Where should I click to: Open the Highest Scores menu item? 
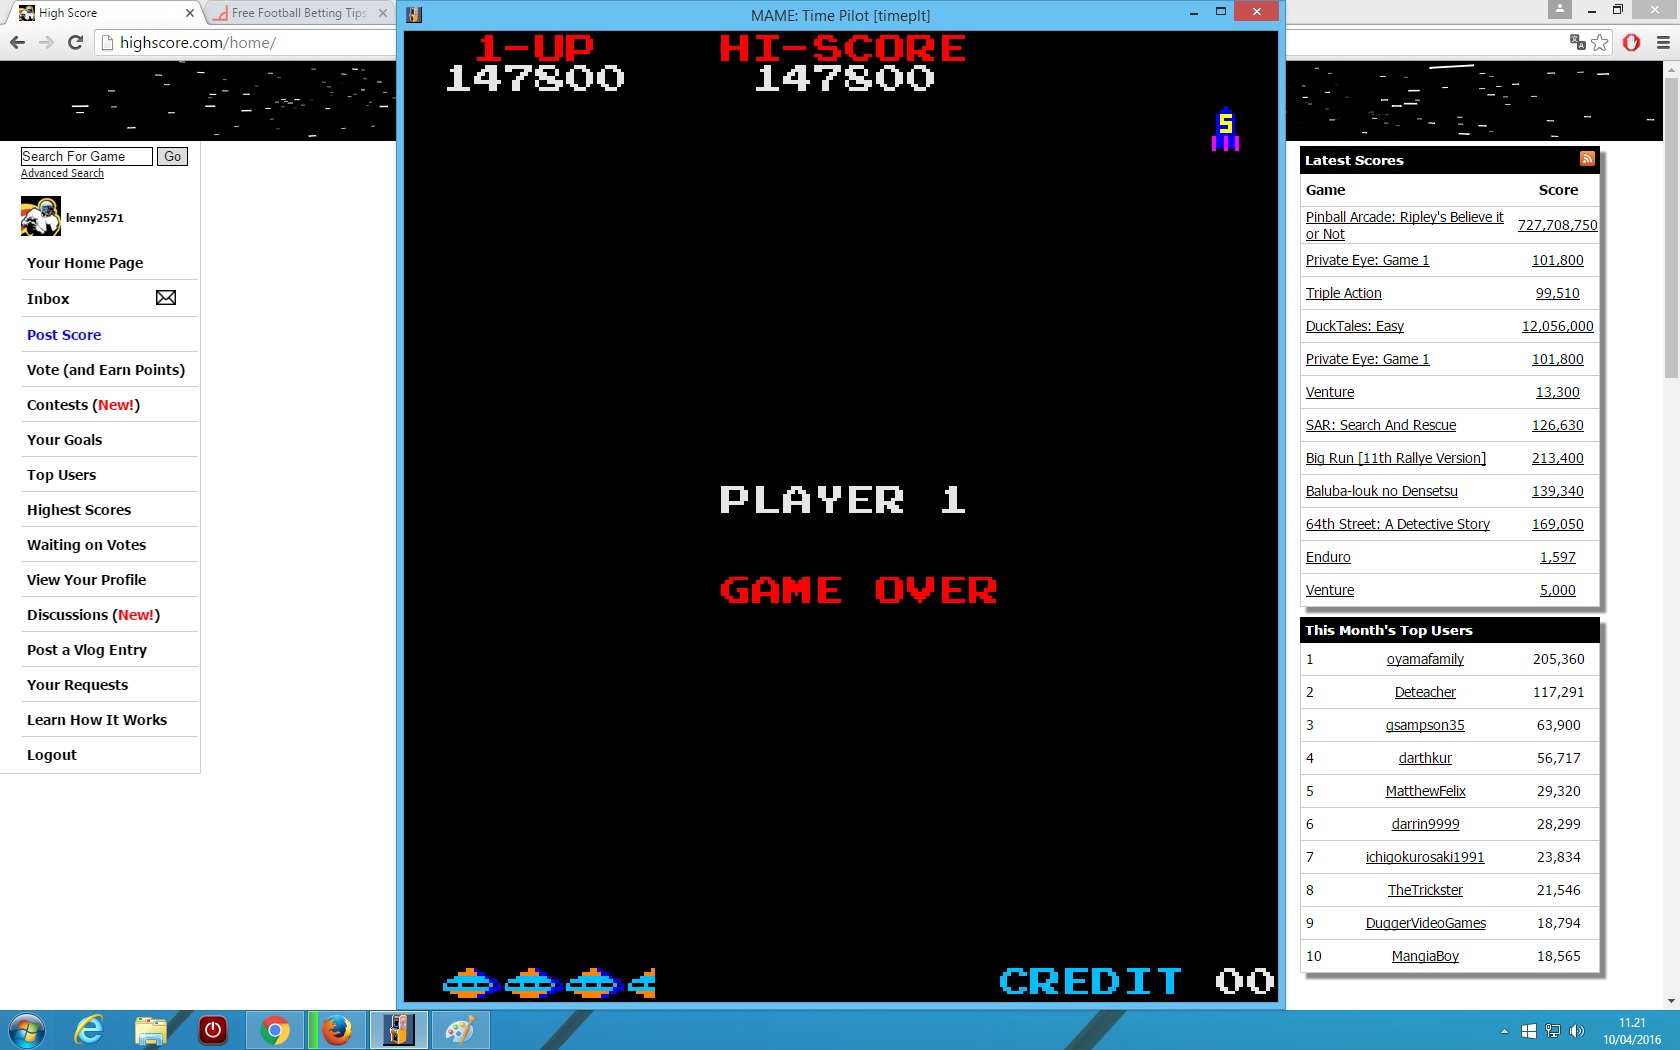click(79, 510)
